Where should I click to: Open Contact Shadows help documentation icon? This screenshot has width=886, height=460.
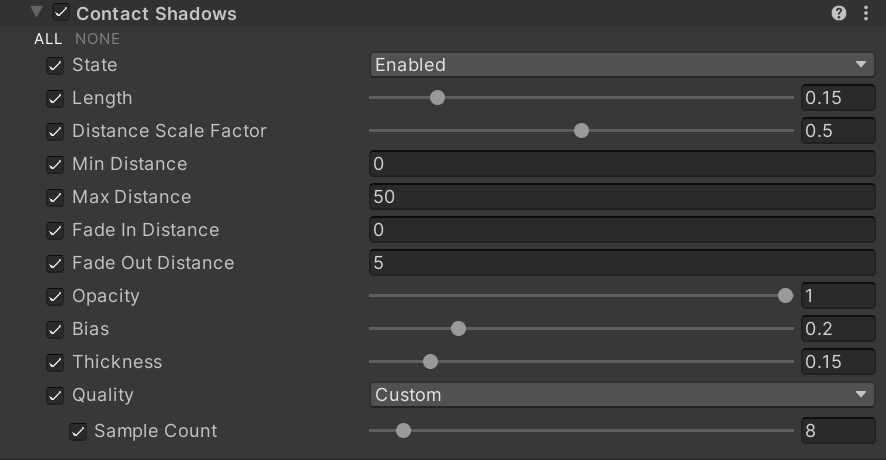(x=839, y=13)
